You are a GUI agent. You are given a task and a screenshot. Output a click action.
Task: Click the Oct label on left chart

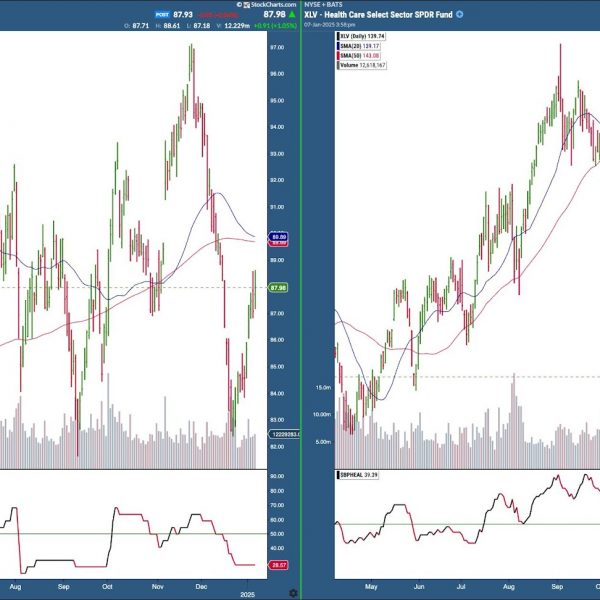[x=108, y=587]
